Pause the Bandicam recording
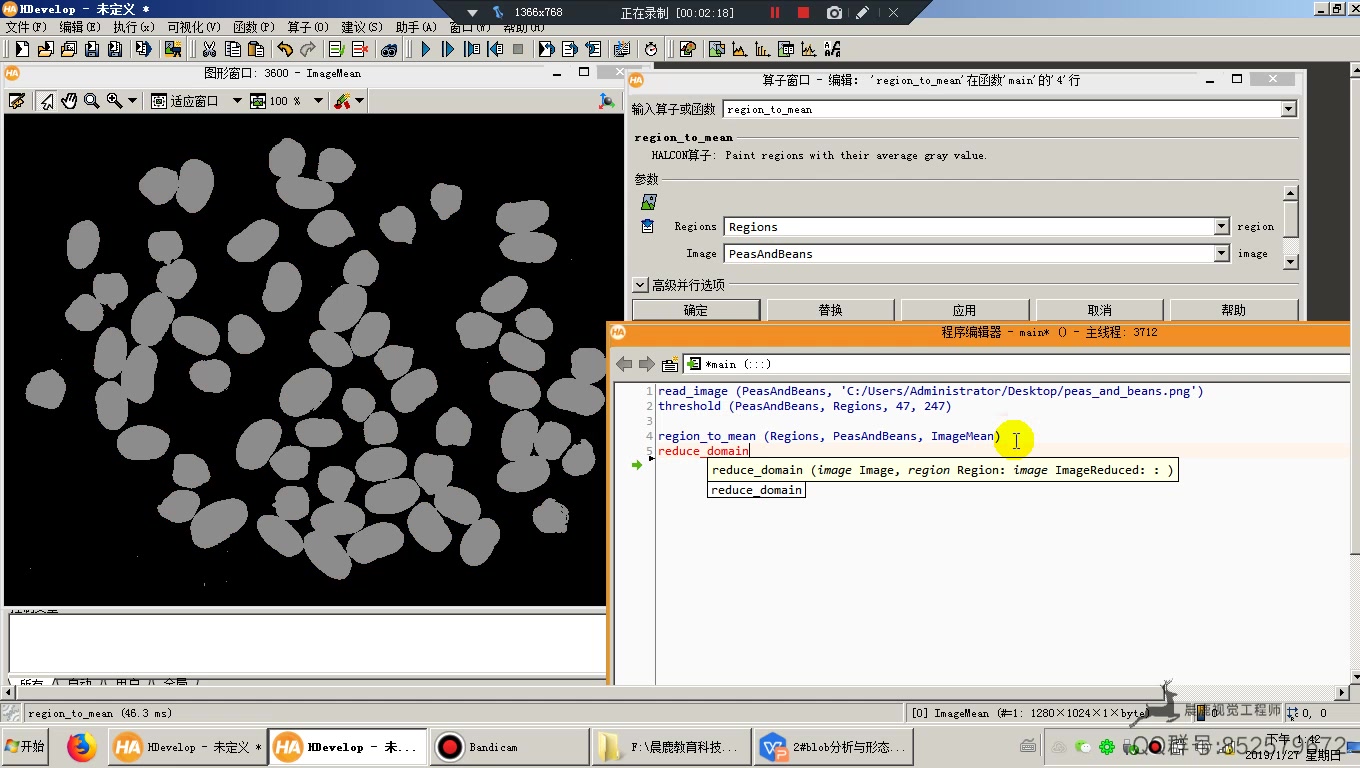 click(x=774, y=13)
